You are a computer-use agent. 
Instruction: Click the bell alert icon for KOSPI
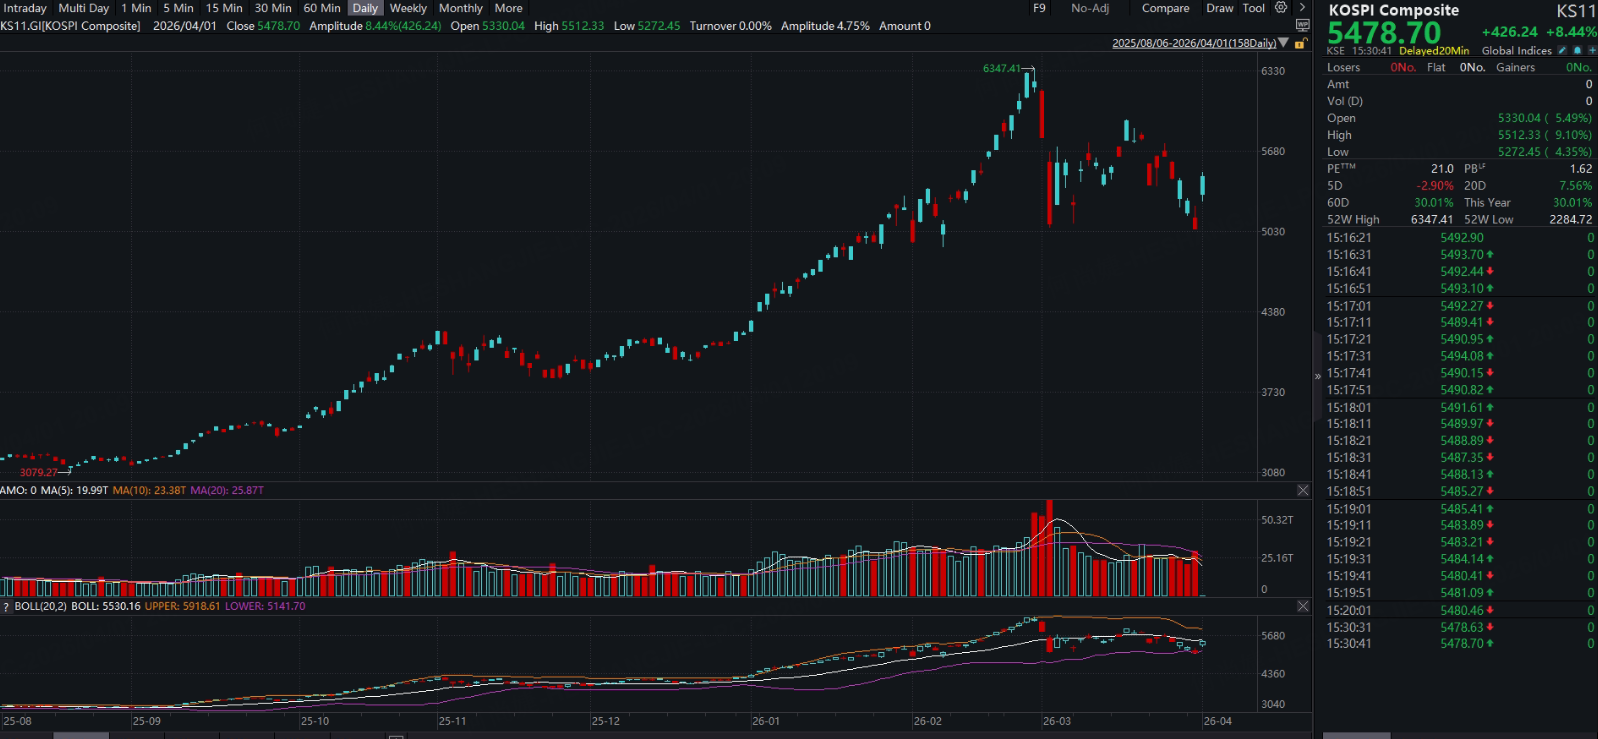[1578, 51]
